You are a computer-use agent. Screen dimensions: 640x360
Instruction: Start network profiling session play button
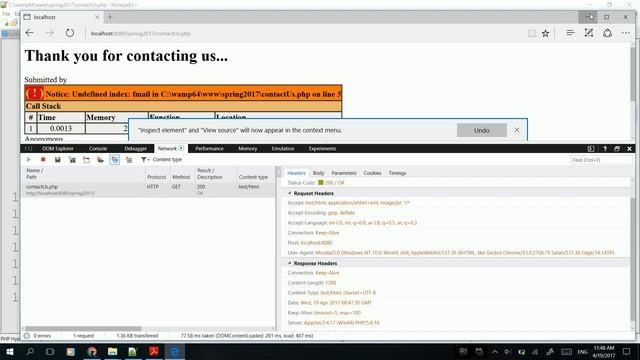pos(29,160)
